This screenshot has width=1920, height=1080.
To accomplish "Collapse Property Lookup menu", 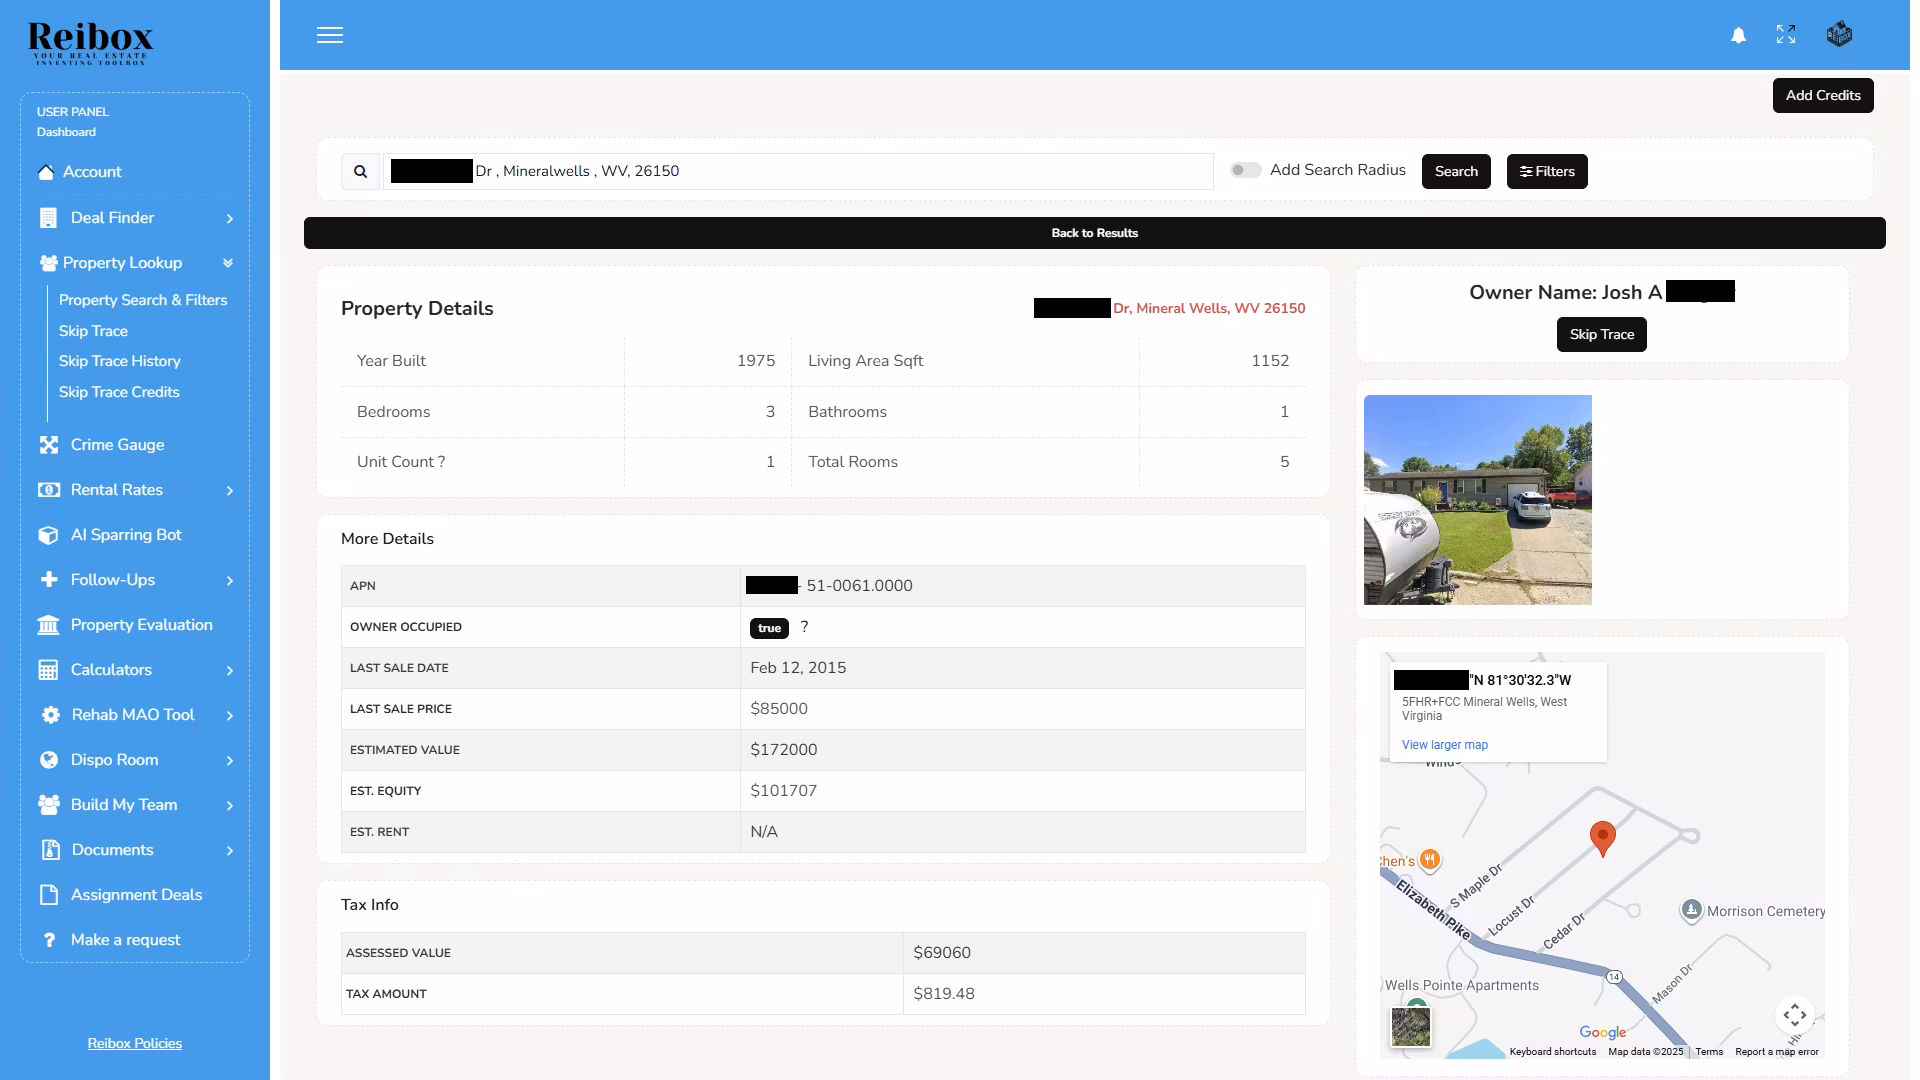I will pos(228,263).
